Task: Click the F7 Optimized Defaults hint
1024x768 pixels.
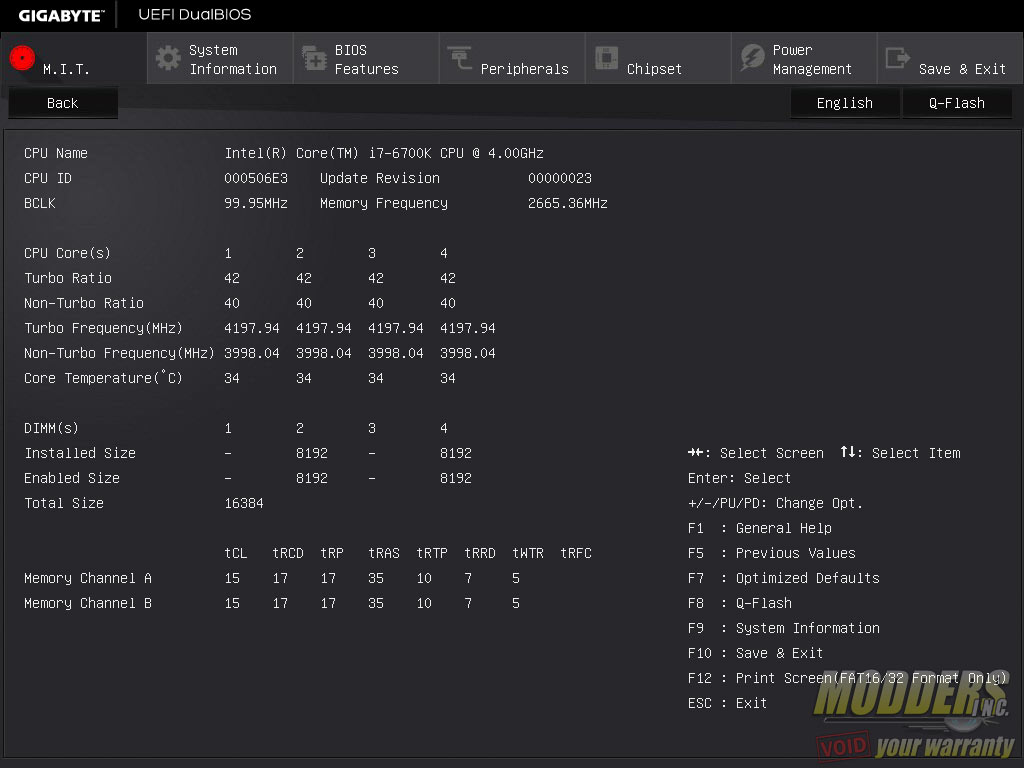Action: point(784,579)
